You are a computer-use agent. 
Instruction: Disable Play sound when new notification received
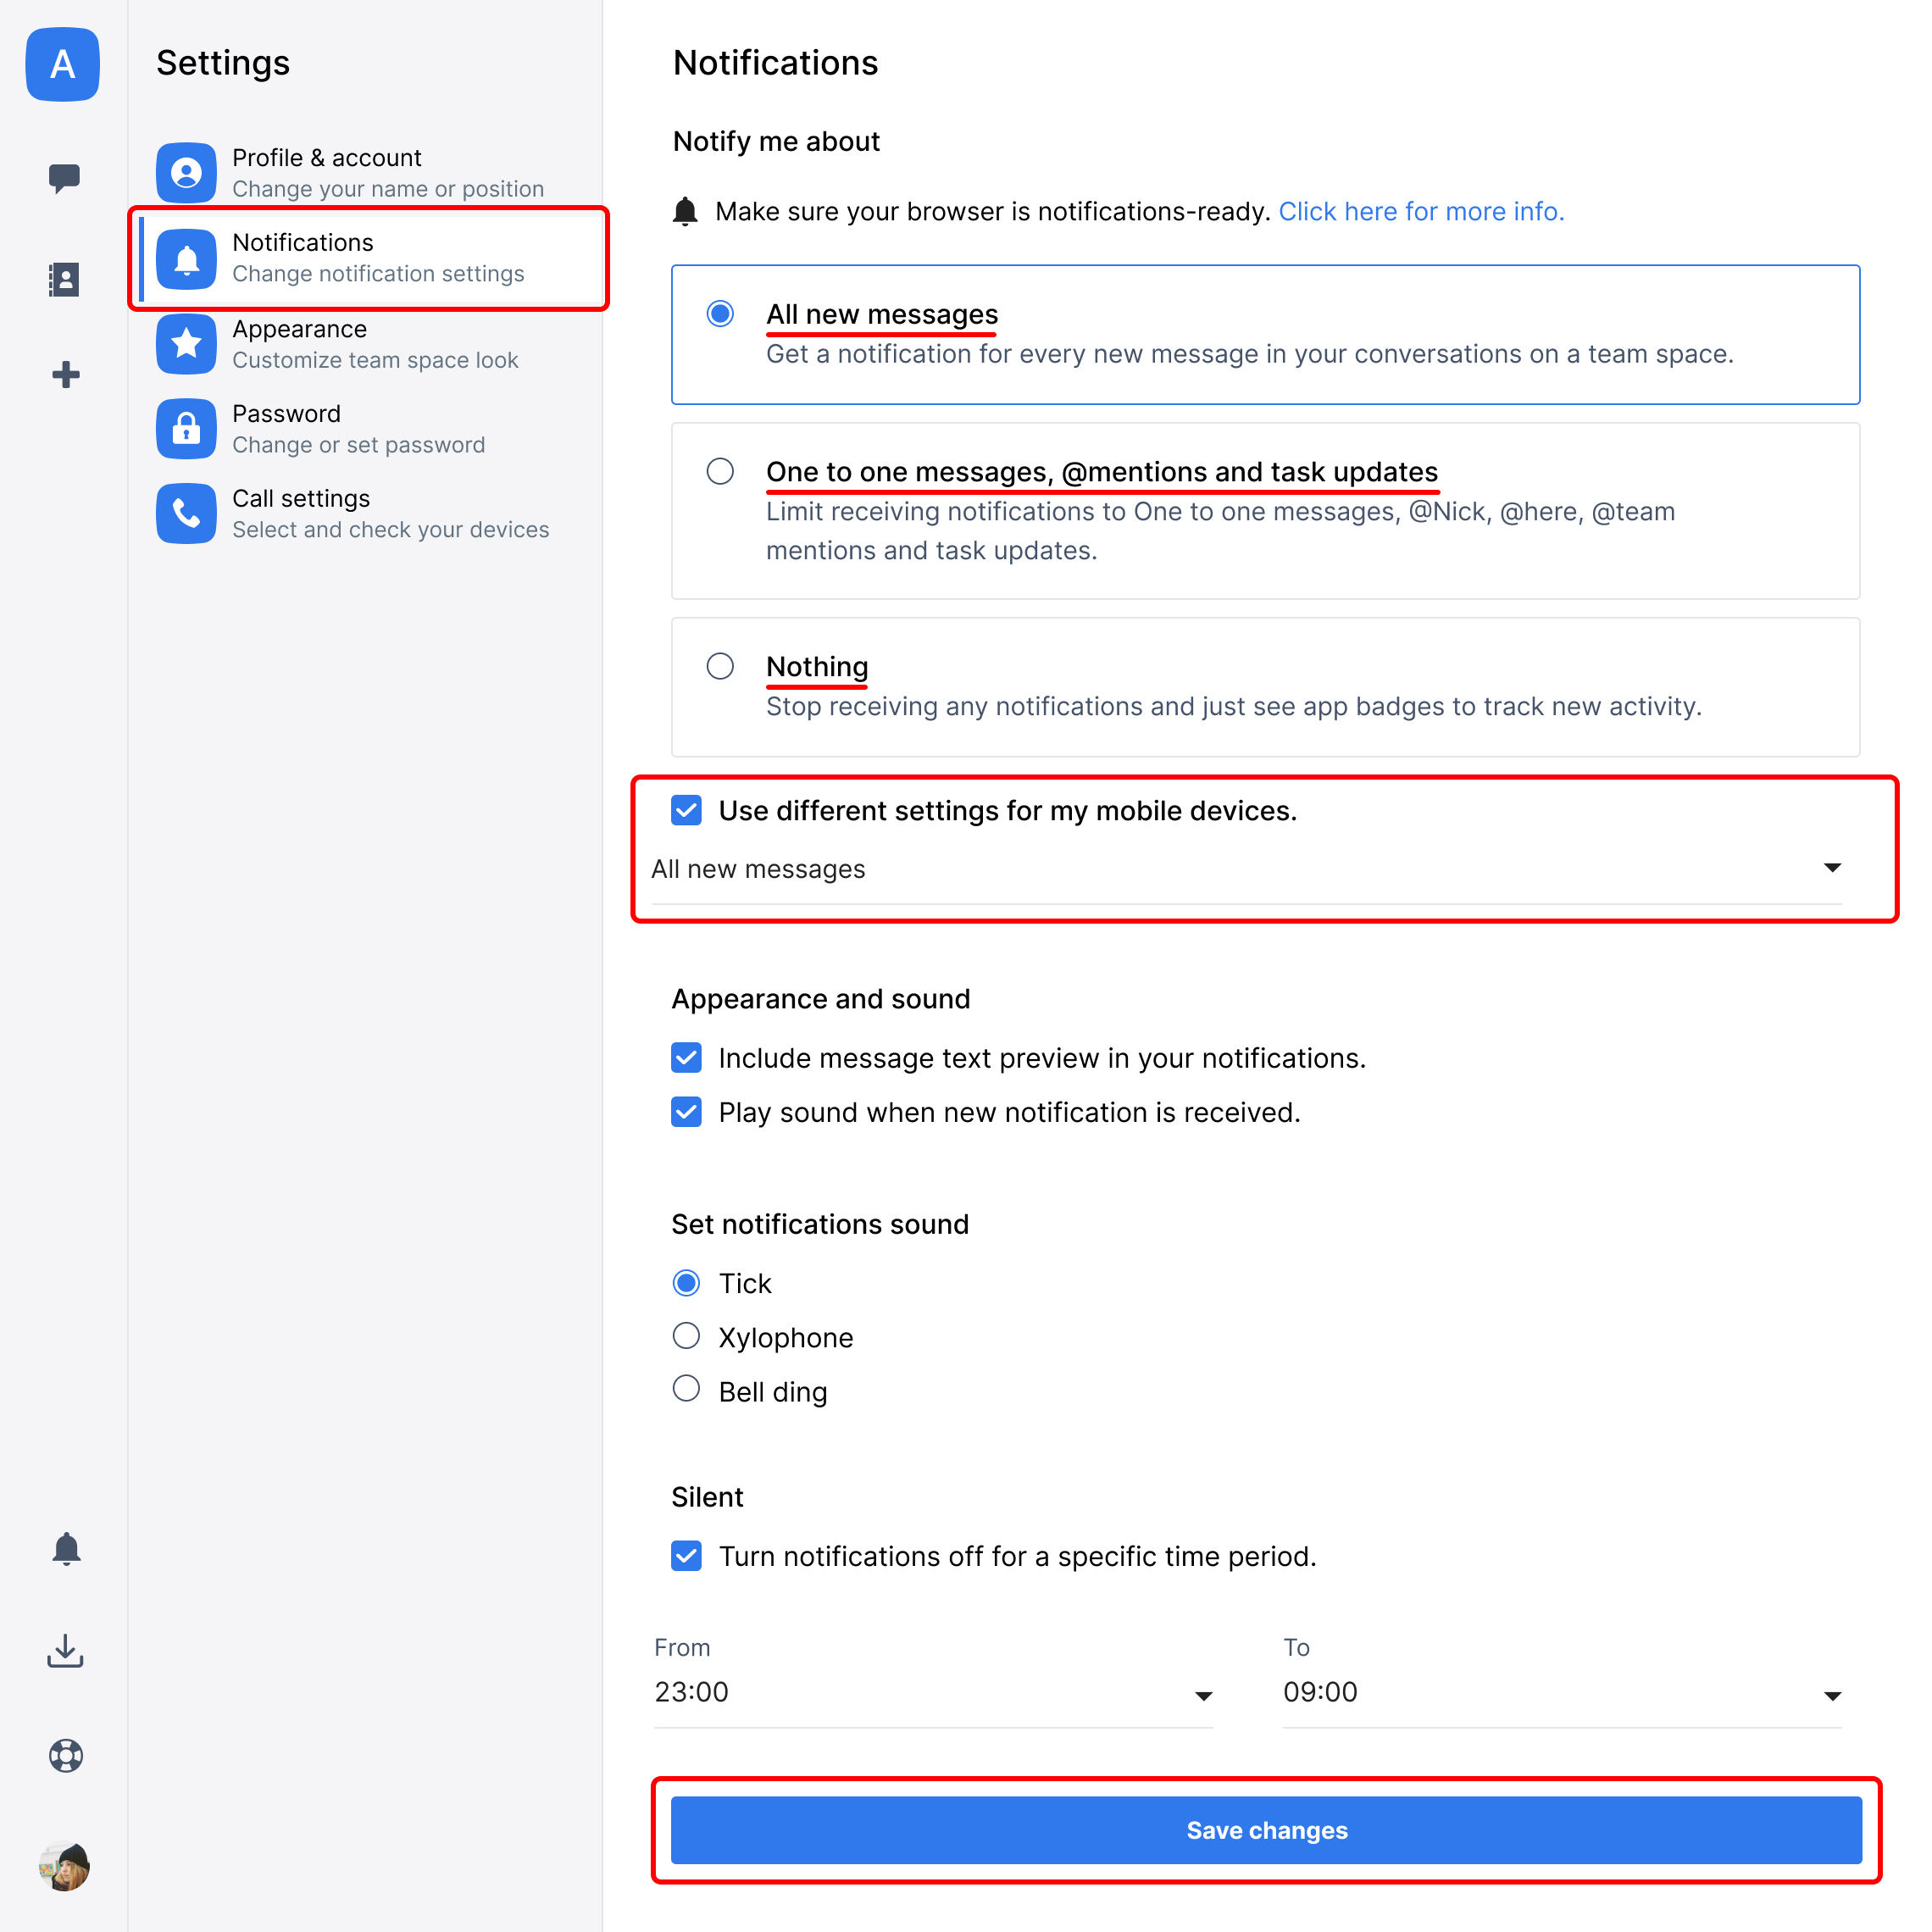coord(688,1113)
